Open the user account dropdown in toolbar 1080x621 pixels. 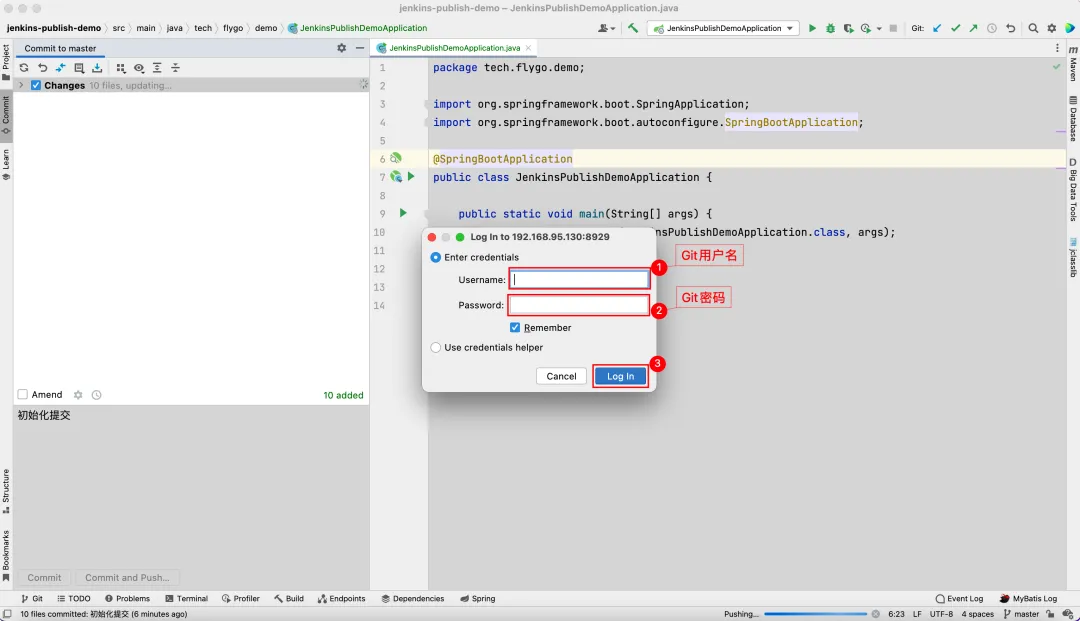coord(607,28)
